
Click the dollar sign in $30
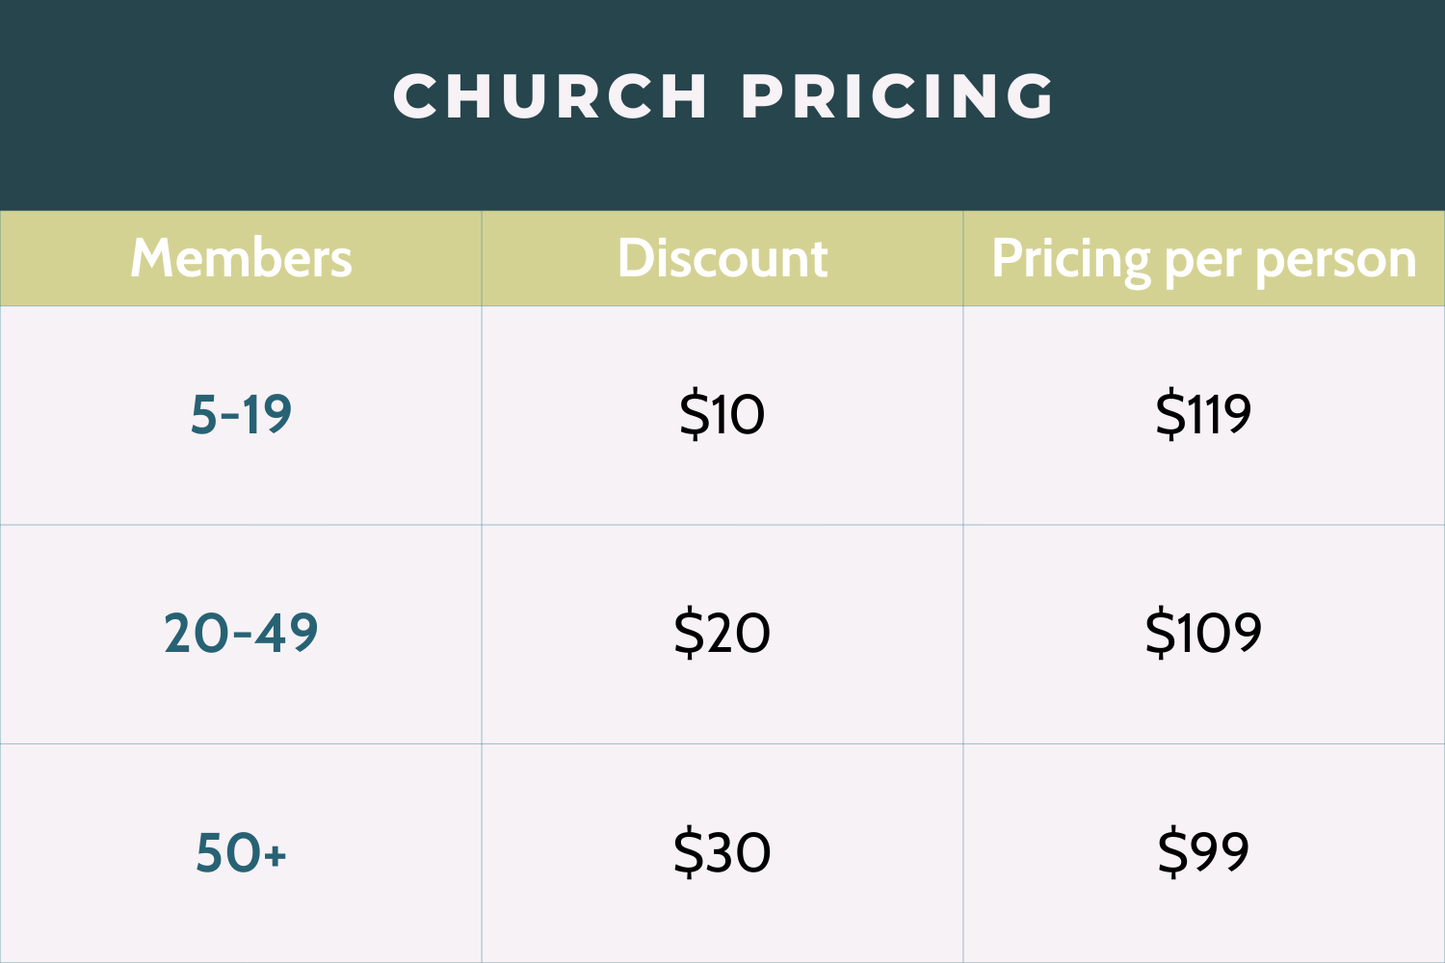tap(688, 853)
